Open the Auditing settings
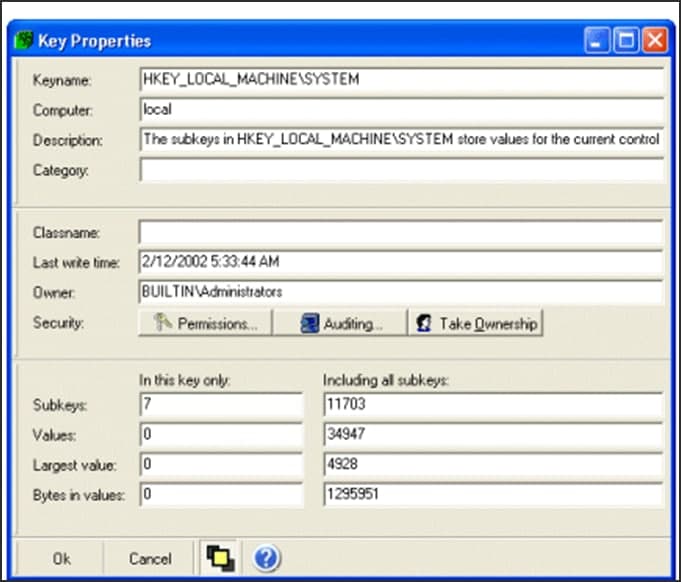Viewport: 681px width, 582px height. (x=340, y=324)
